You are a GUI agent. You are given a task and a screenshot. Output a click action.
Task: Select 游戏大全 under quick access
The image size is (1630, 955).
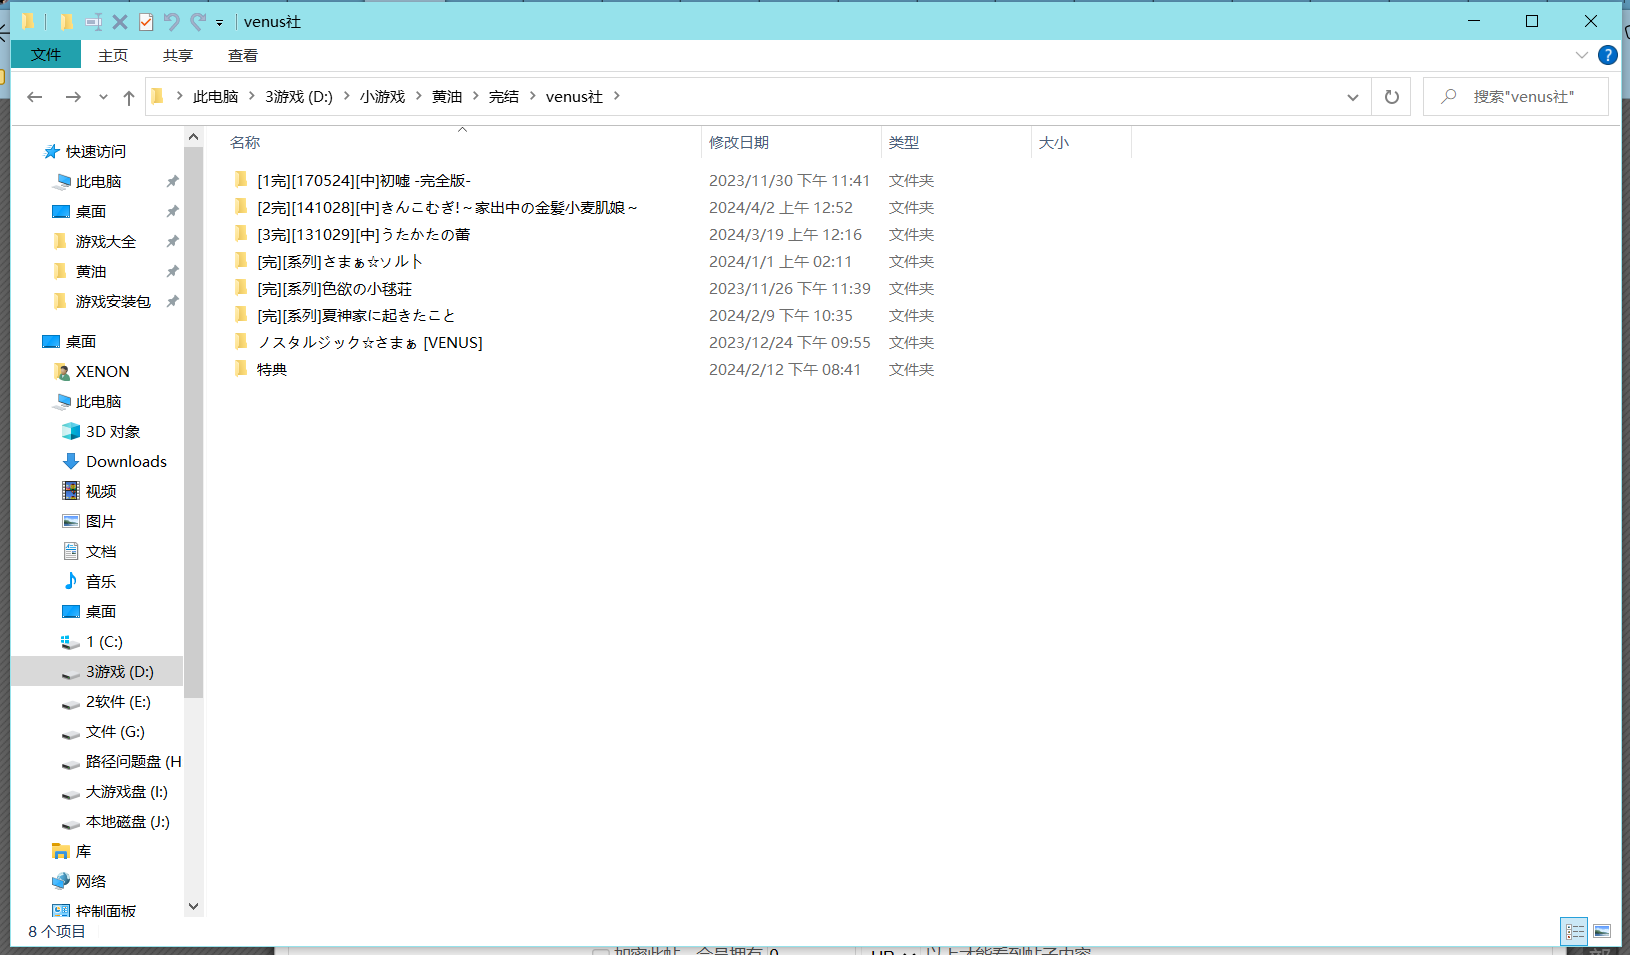(x=106, y=242)
